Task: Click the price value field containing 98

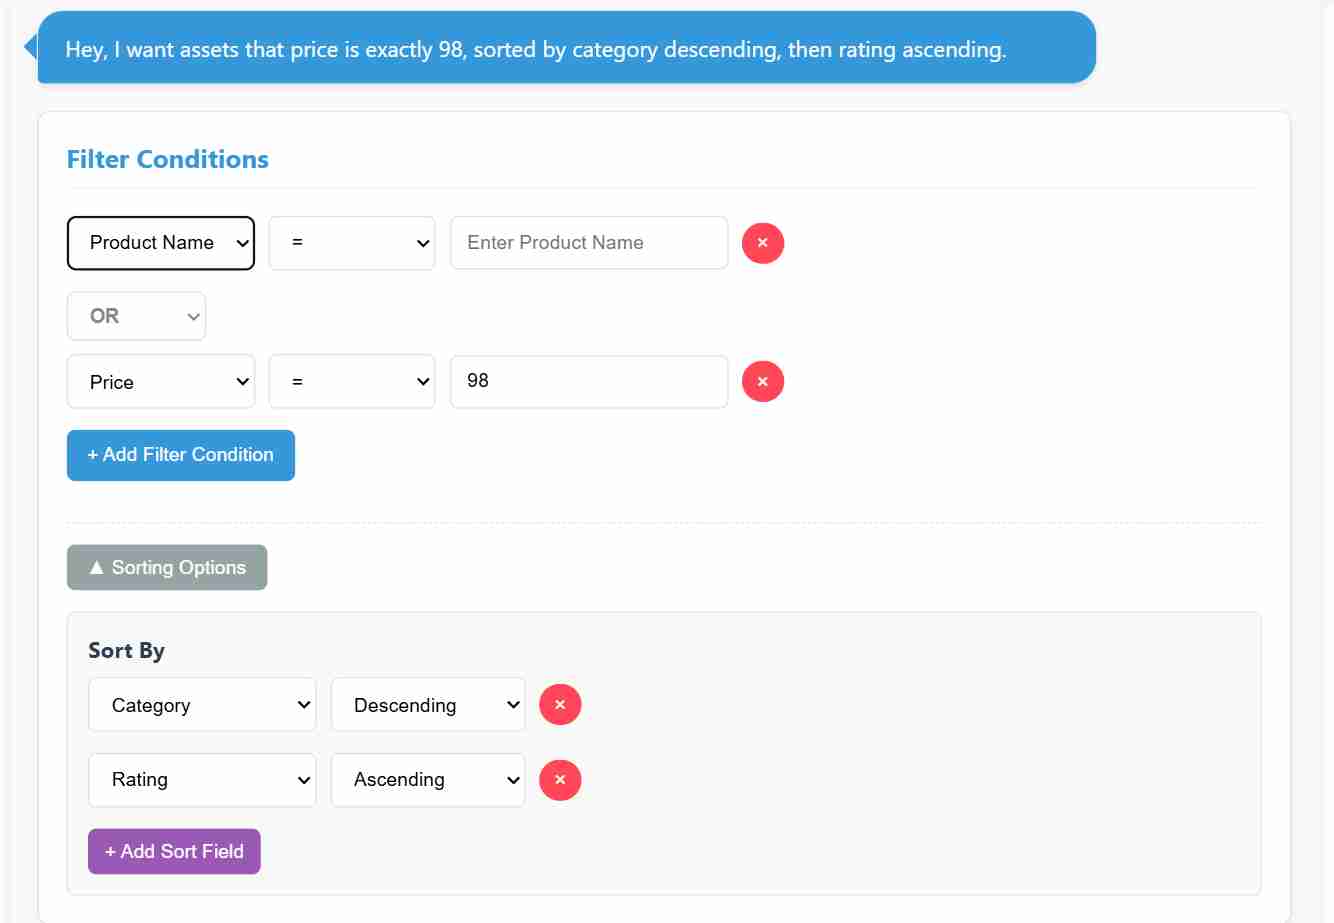Action: pos(589,381)
